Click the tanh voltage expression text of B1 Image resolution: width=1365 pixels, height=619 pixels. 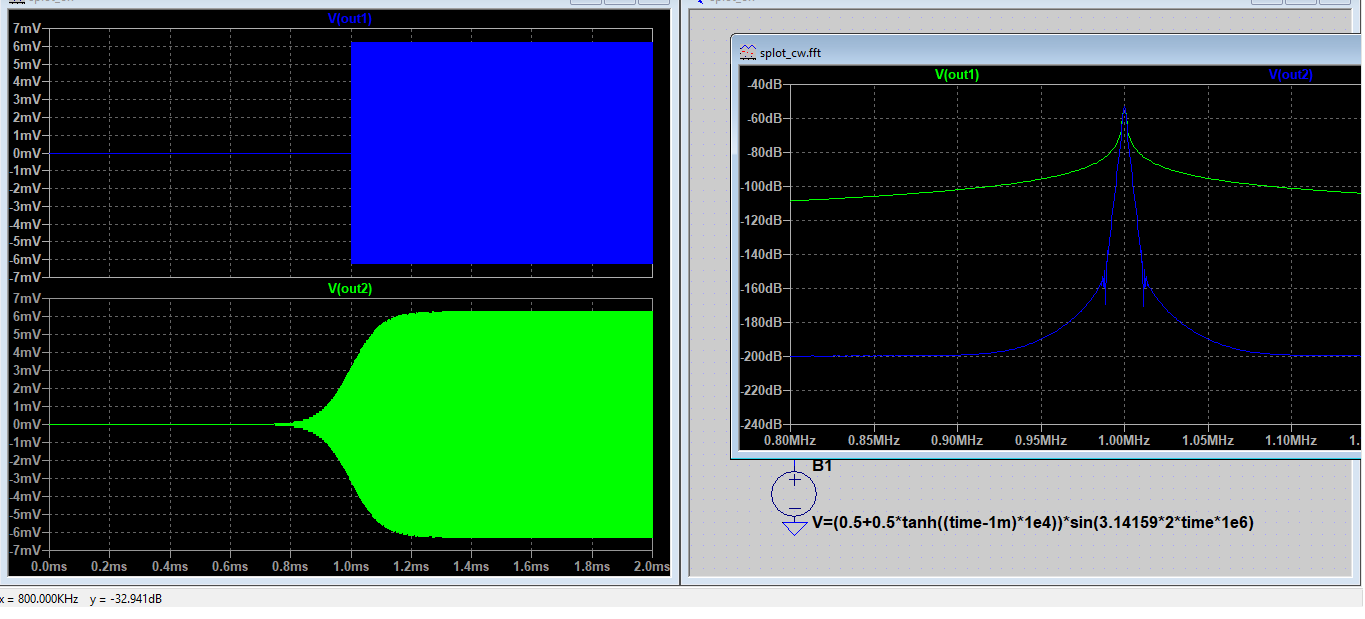click(x=1032, y=522)
